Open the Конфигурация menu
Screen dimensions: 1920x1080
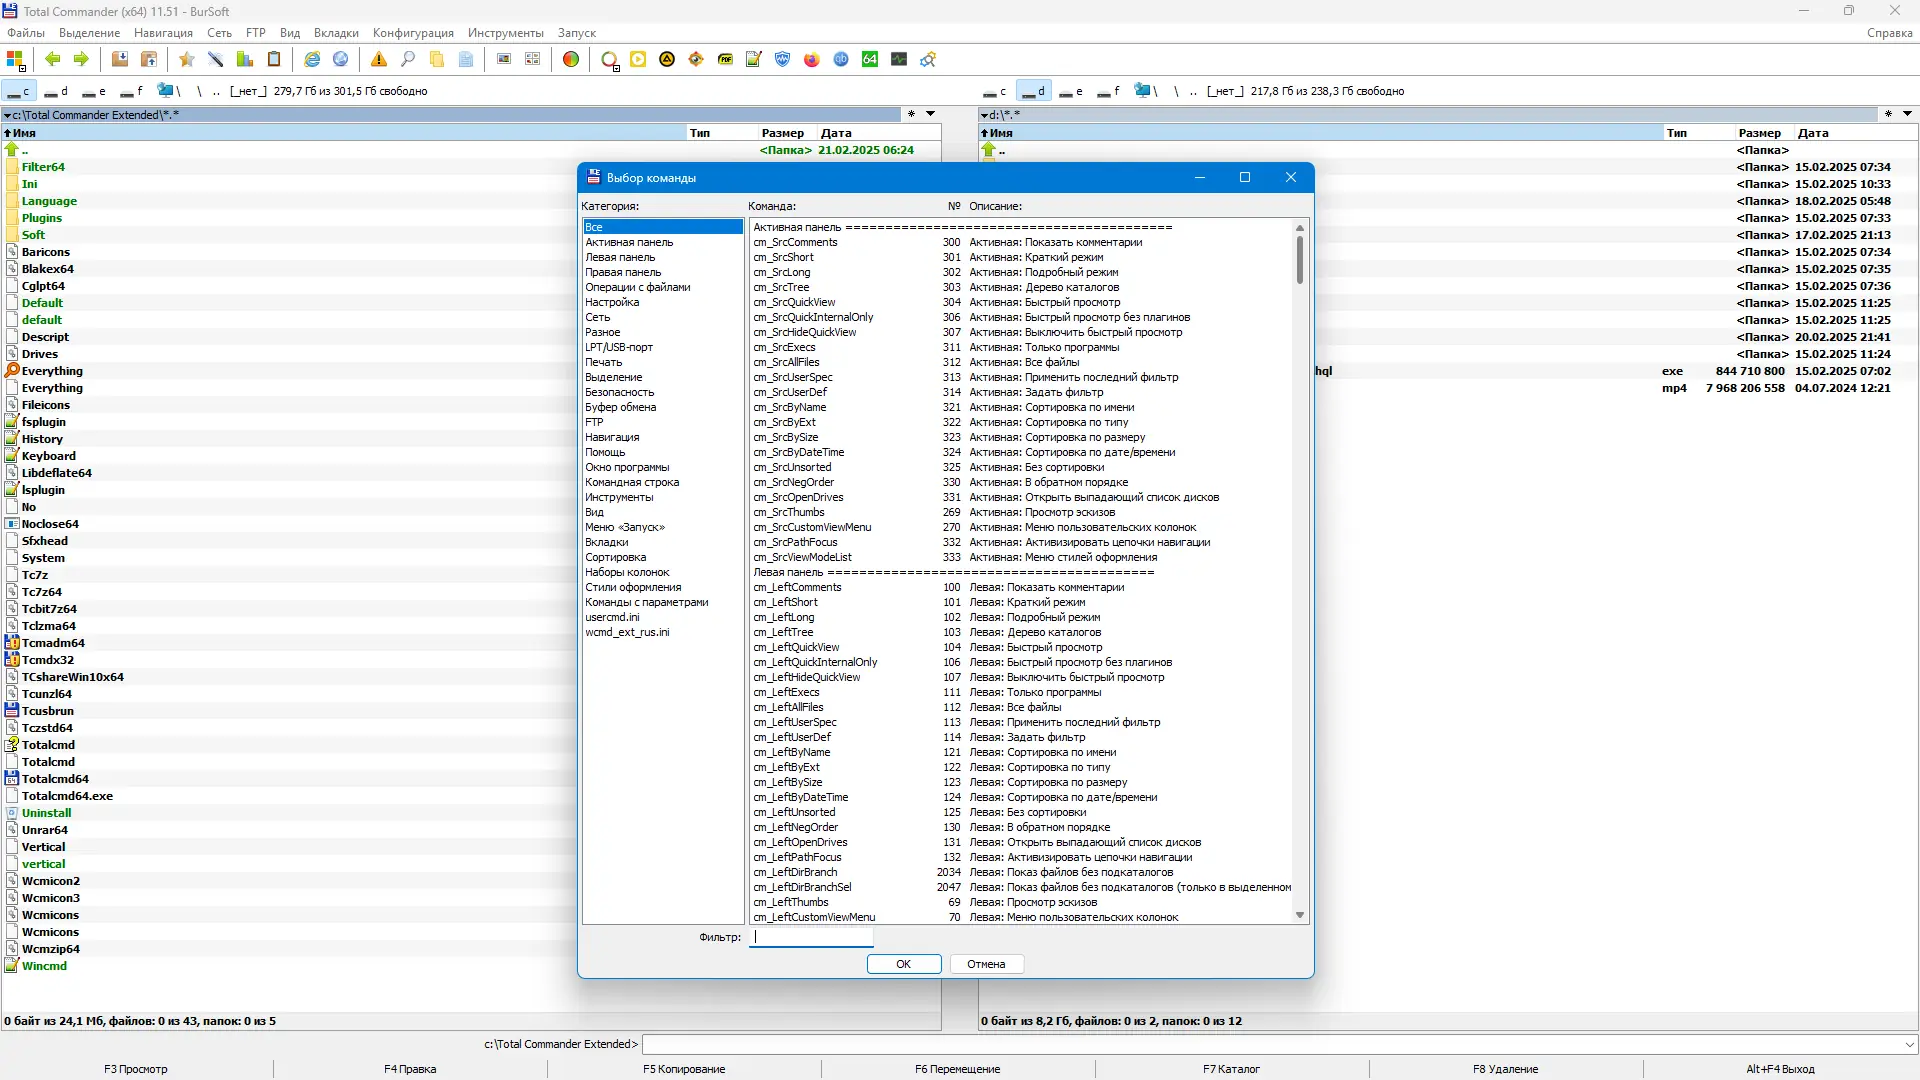pos(413,33)
